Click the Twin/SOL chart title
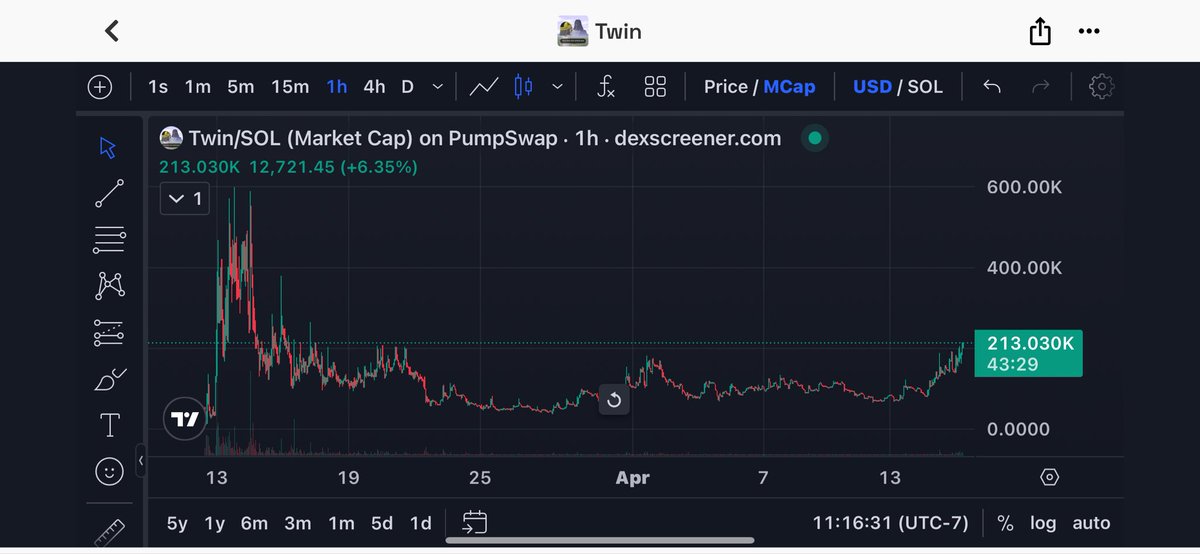 pyautogui.click(x=485, y=139)
